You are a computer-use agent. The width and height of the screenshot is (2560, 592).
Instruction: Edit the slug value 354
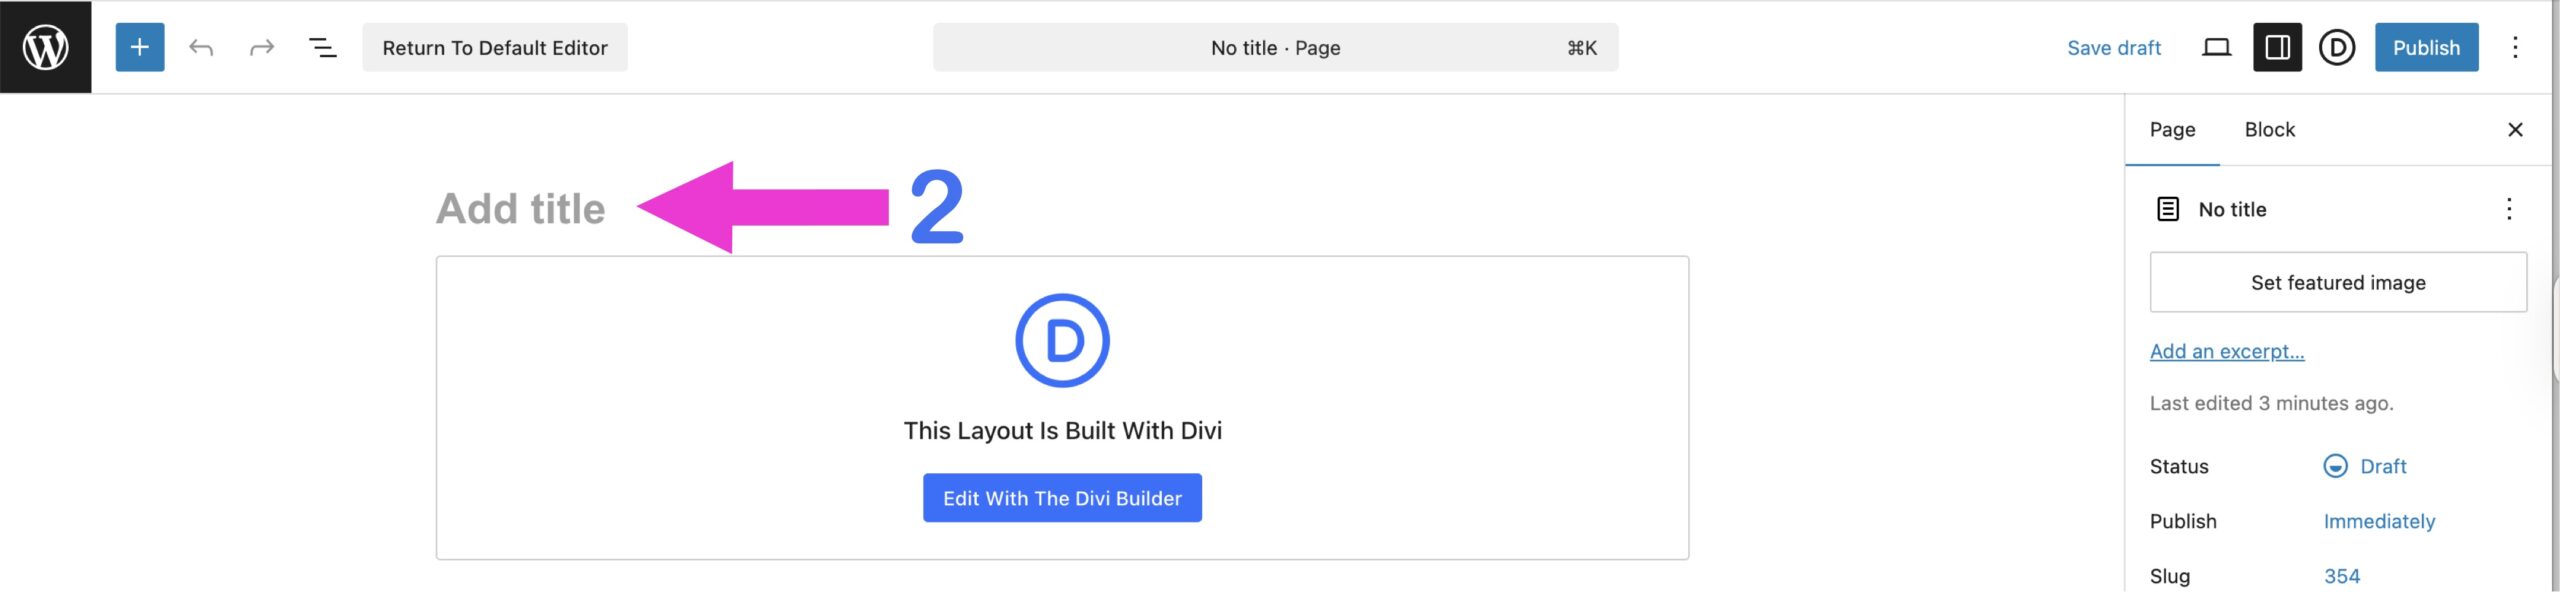pyautogui.click(x=2341, y=576)
